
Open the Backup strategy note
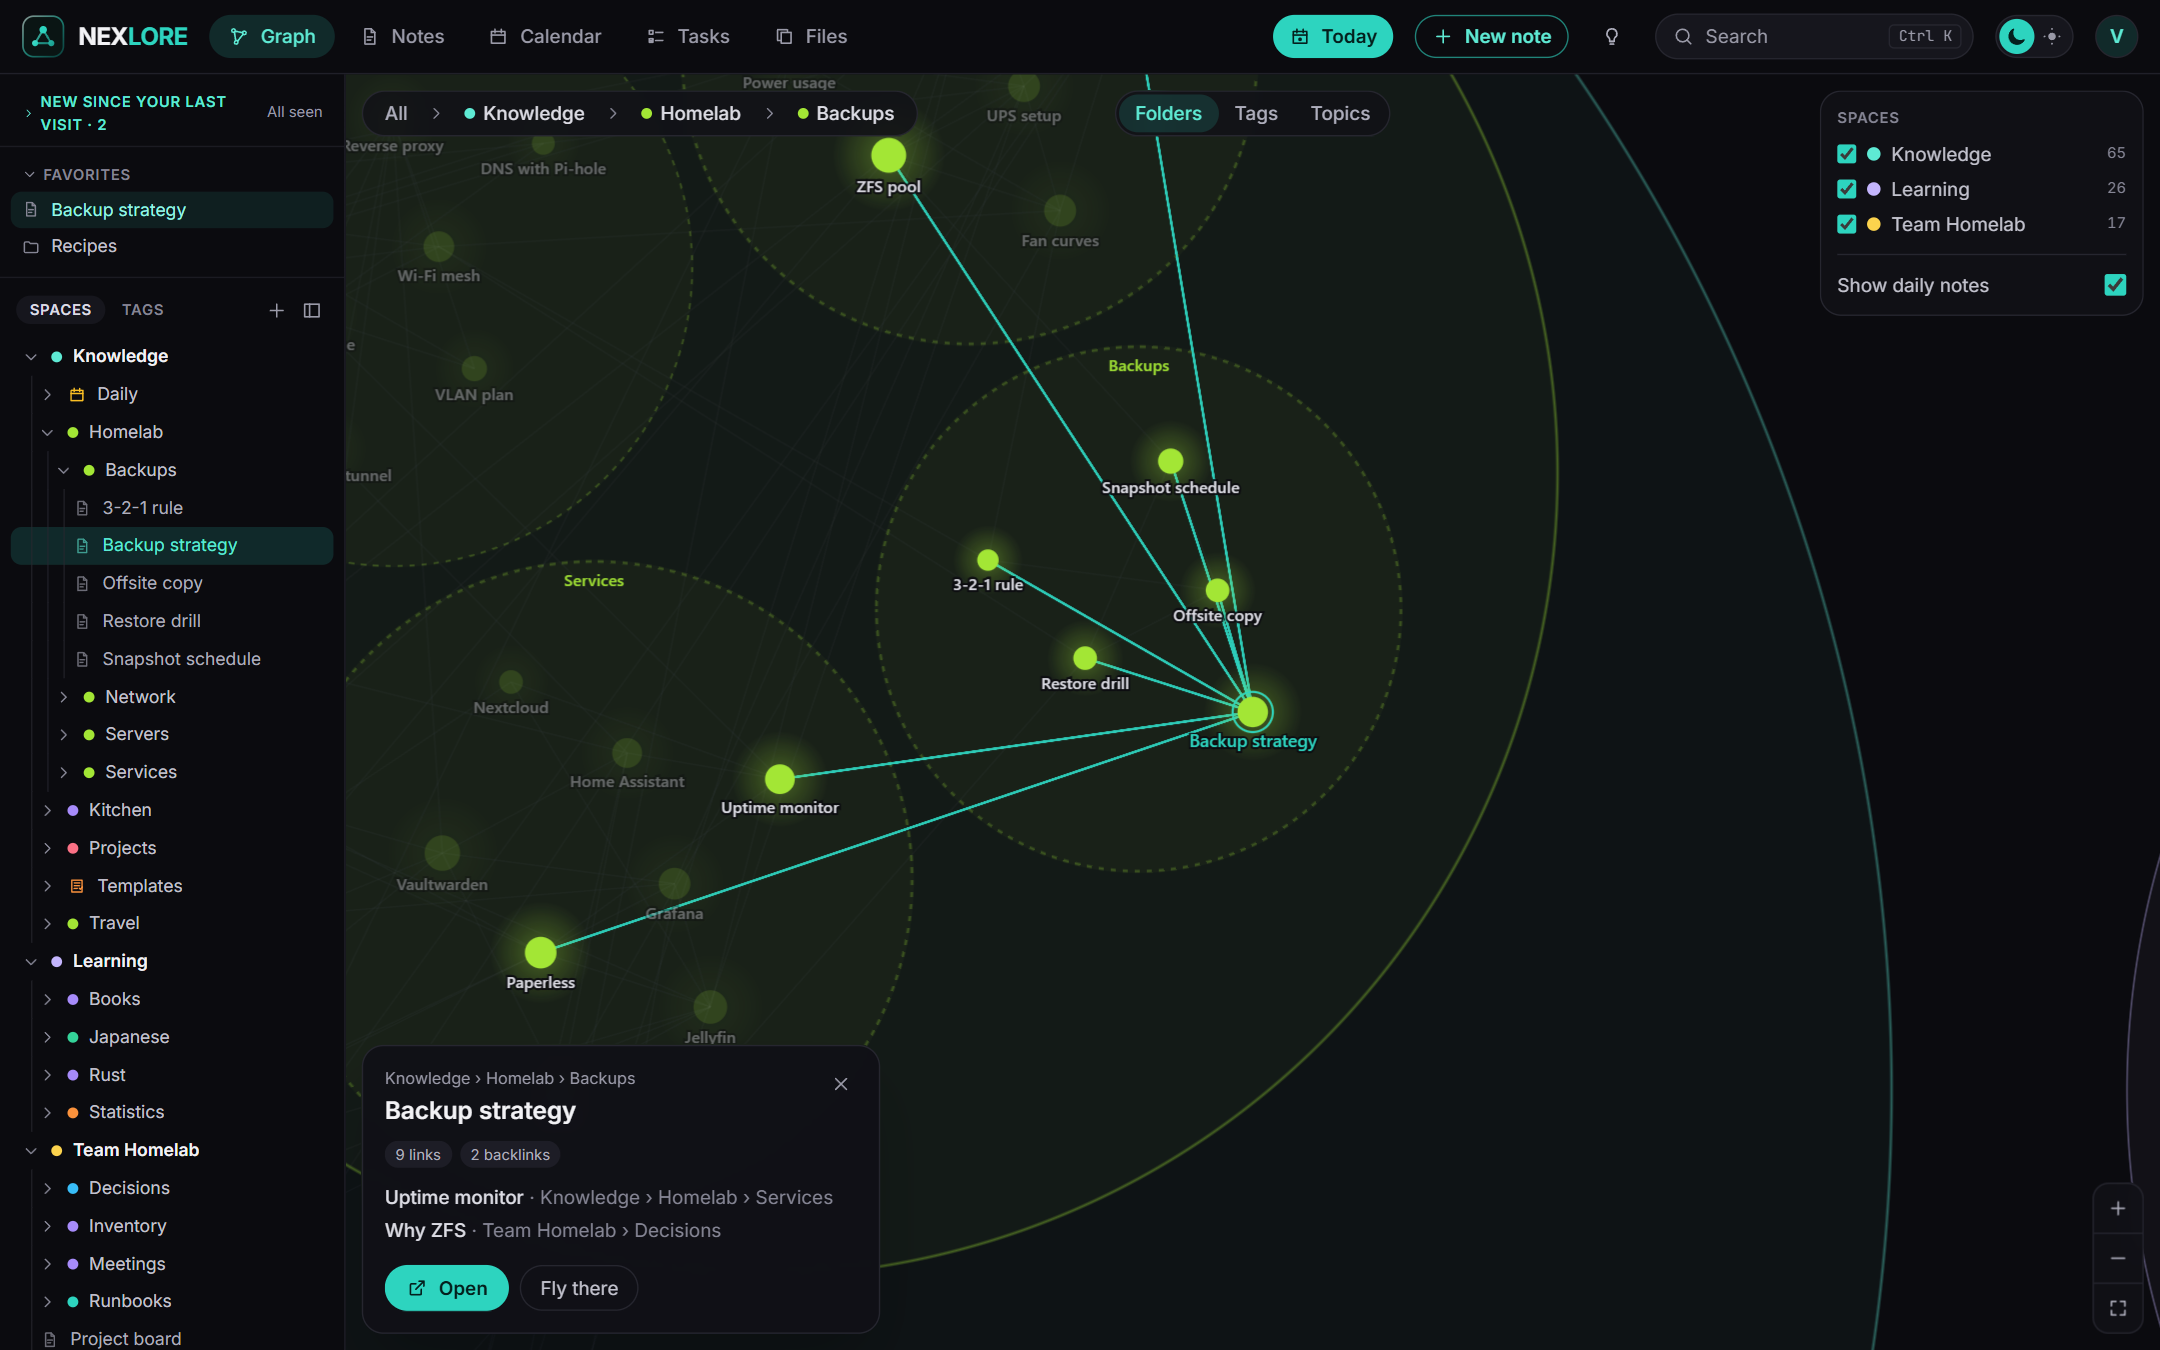click(x=446, y=1288)
